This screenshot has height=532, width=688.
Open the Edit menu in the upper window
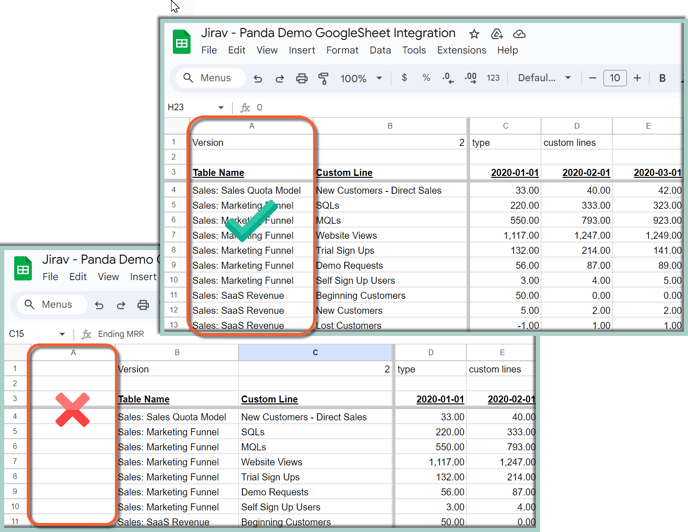[x=236, y=50]
